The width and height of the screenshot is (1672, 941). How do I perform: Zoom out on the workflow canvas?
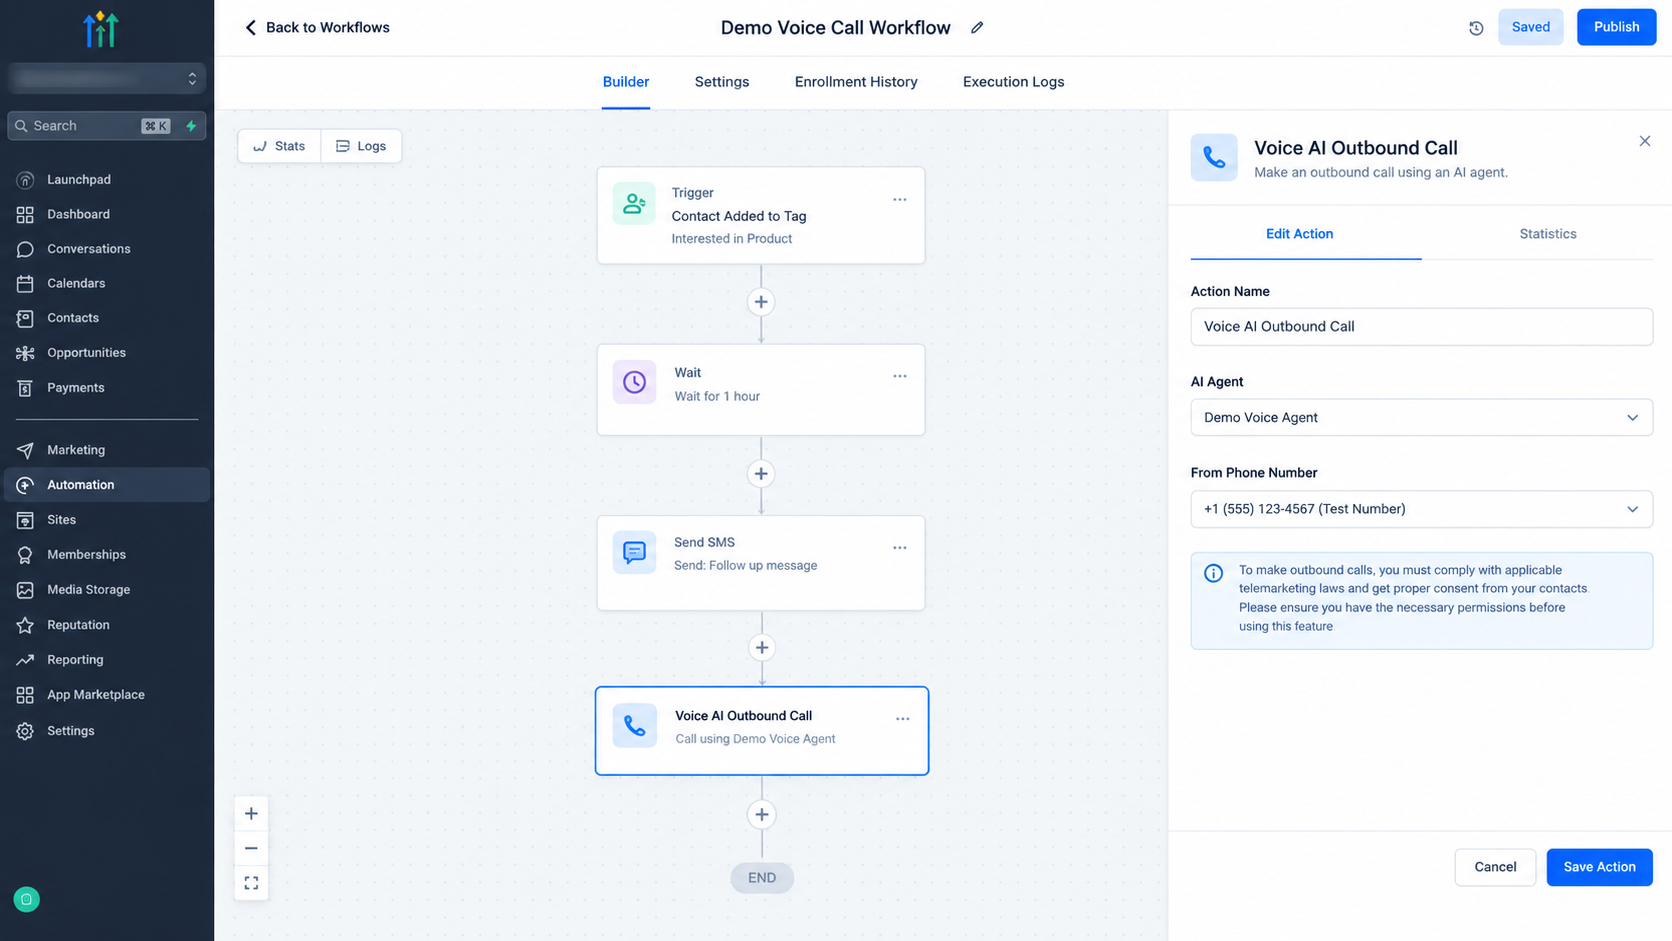[x=251, y=848]
